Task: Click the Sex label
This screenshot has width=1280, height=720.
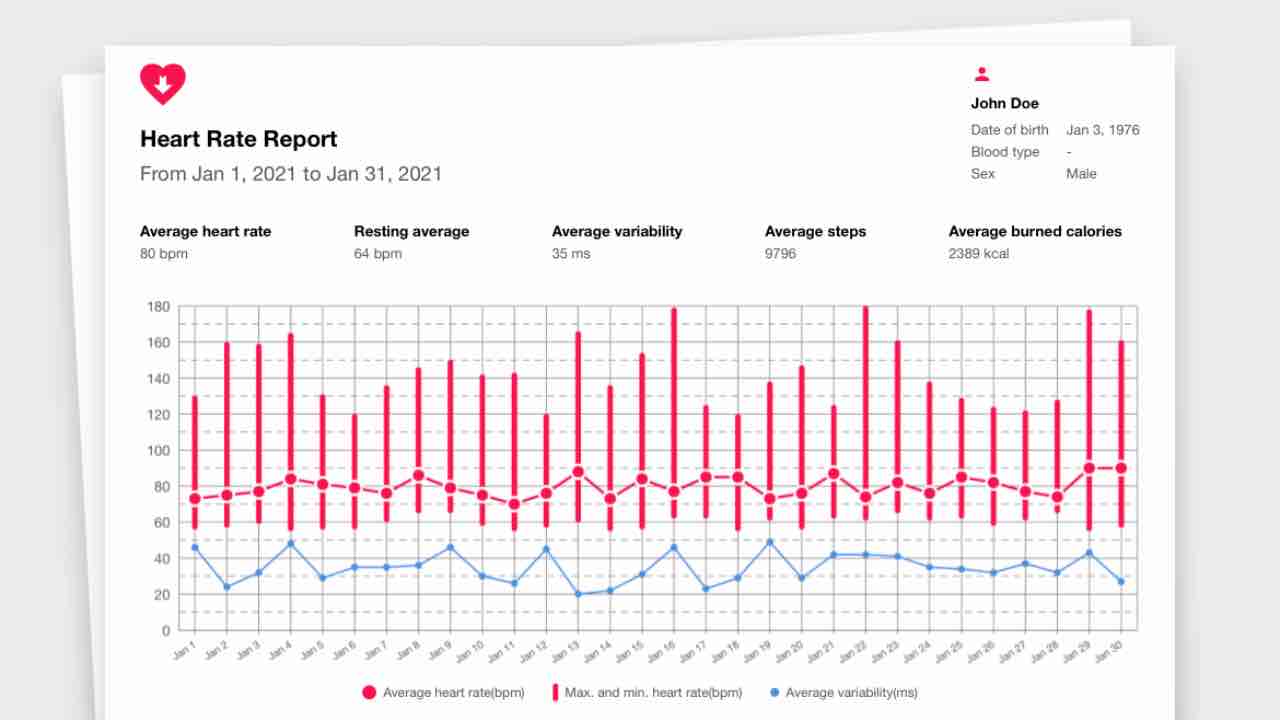Action: click(x=983, y=174)
